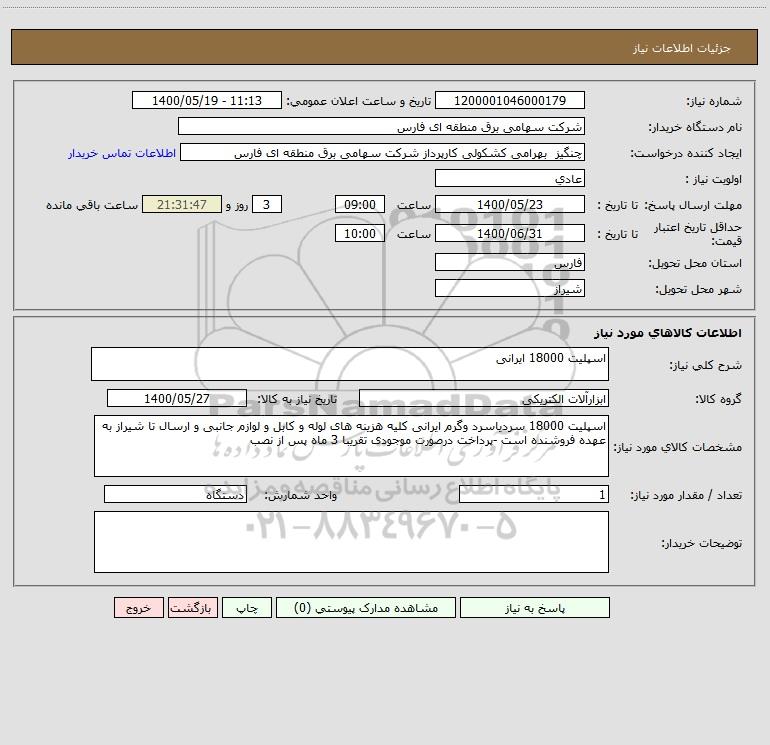Click the بازگشت back button
Image resolution: width=770 pixels, height=745 pixels.
[192, 607]
